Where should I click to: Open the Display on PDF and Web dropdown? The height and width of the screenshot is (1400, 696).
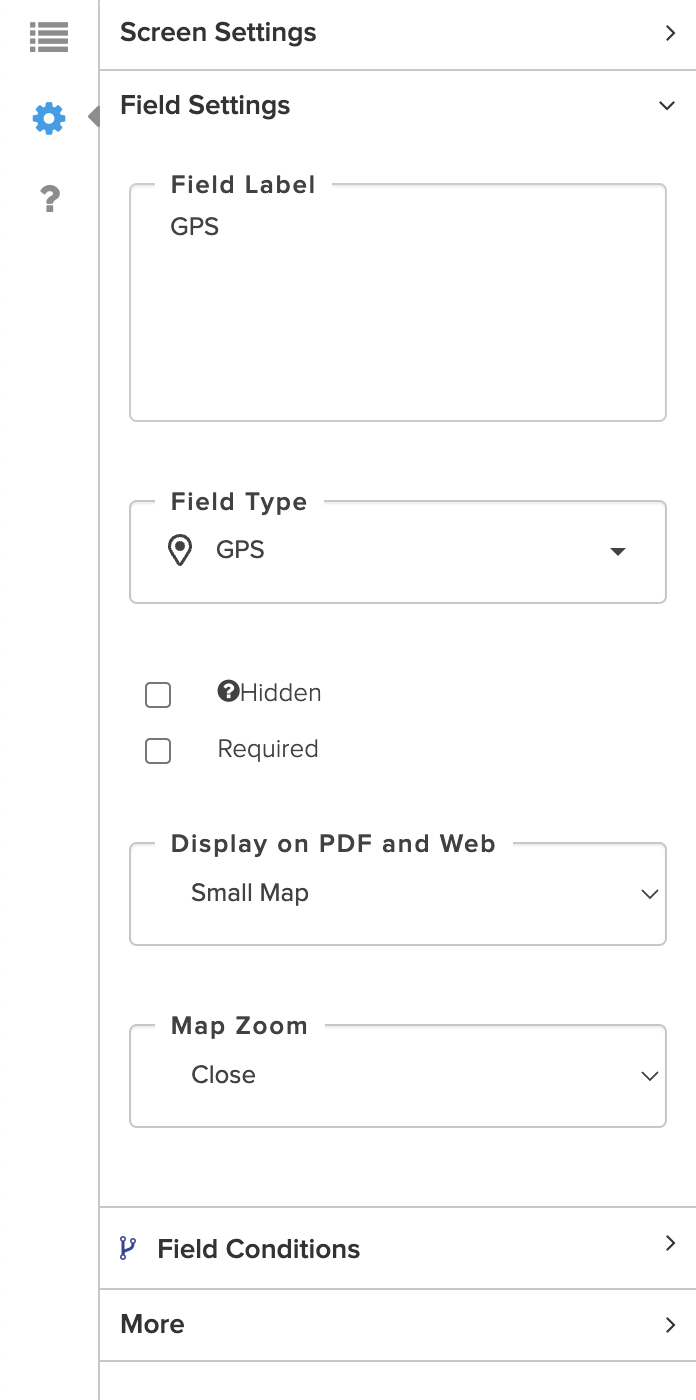tap(398, 894)
